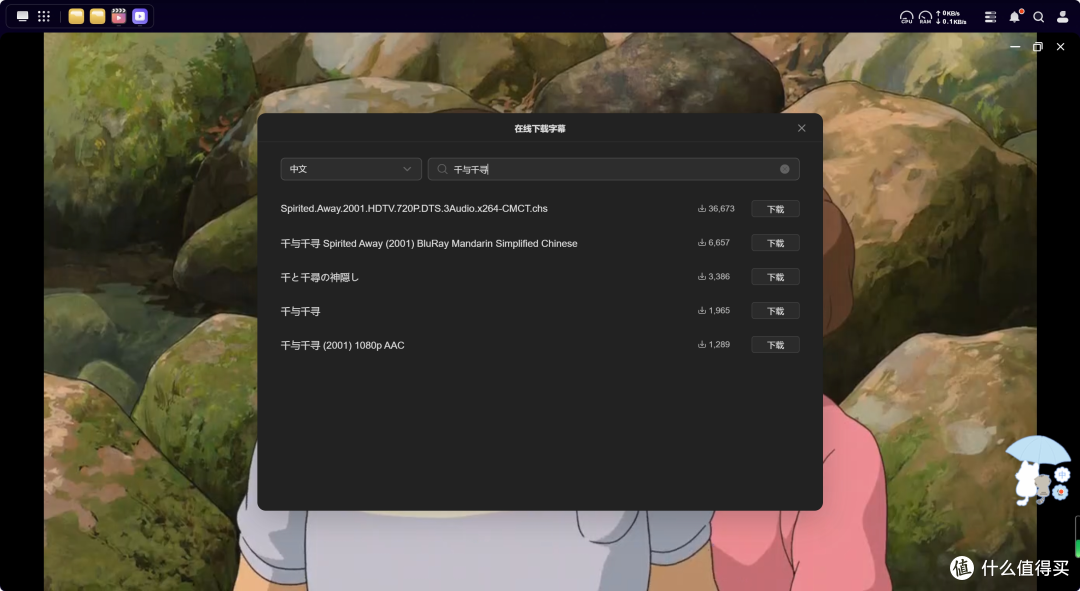Download the BluRay Mandarin Simplified Chinese subtitle
This screenshot has width=1080, height=591.
pyautogui.click(x=775, y=242)
